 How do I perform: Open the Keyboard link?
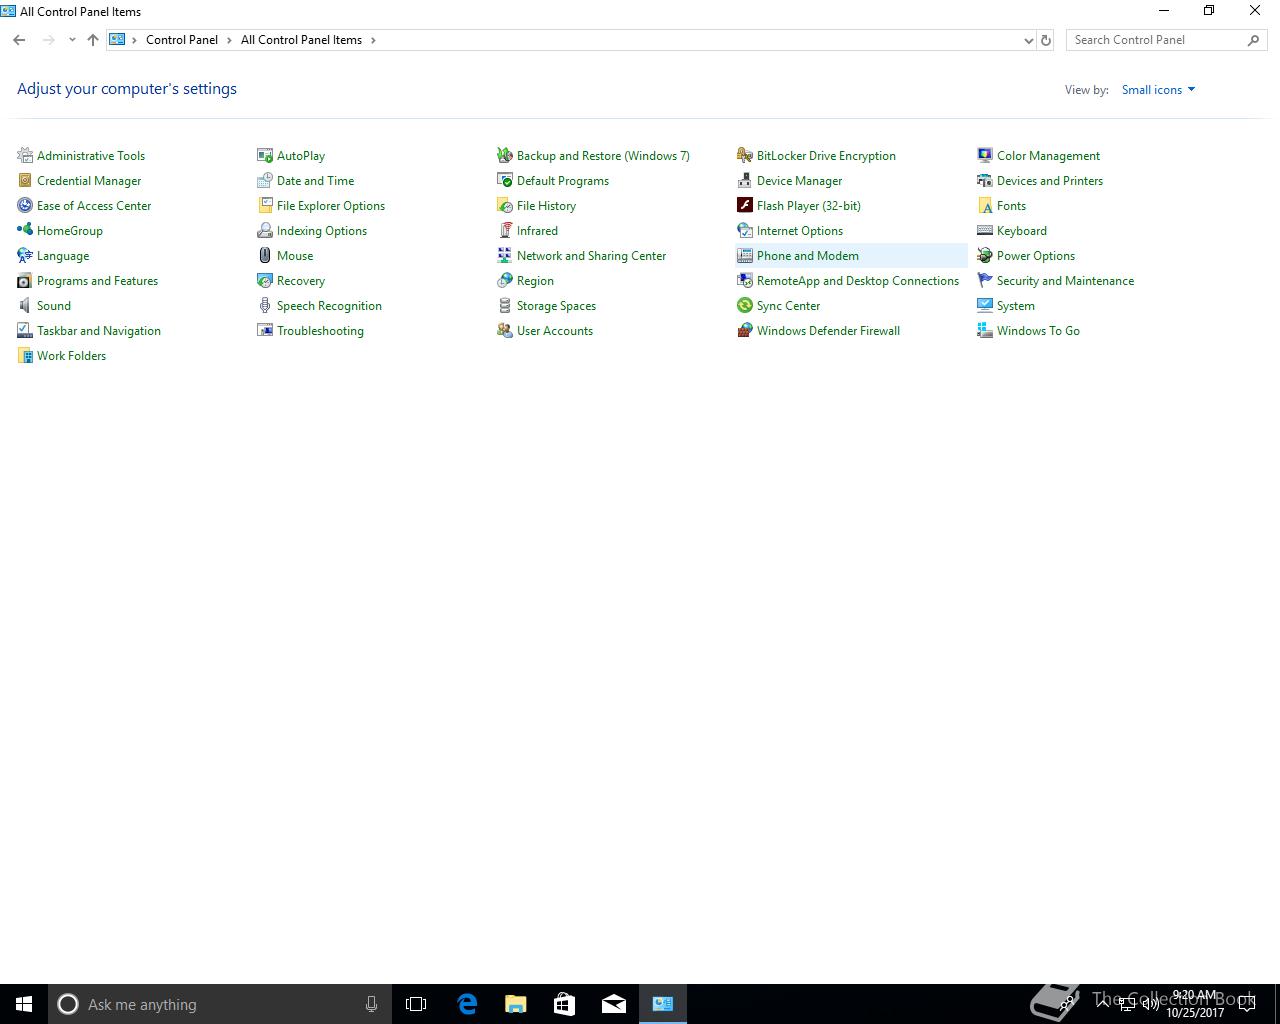click(1022, 230)
